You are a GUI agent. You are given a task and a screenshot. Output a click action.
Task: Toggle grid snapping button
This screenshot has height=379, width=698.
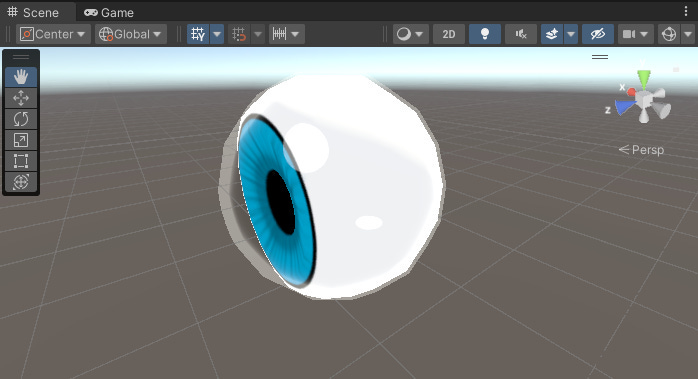click(239, 34)
